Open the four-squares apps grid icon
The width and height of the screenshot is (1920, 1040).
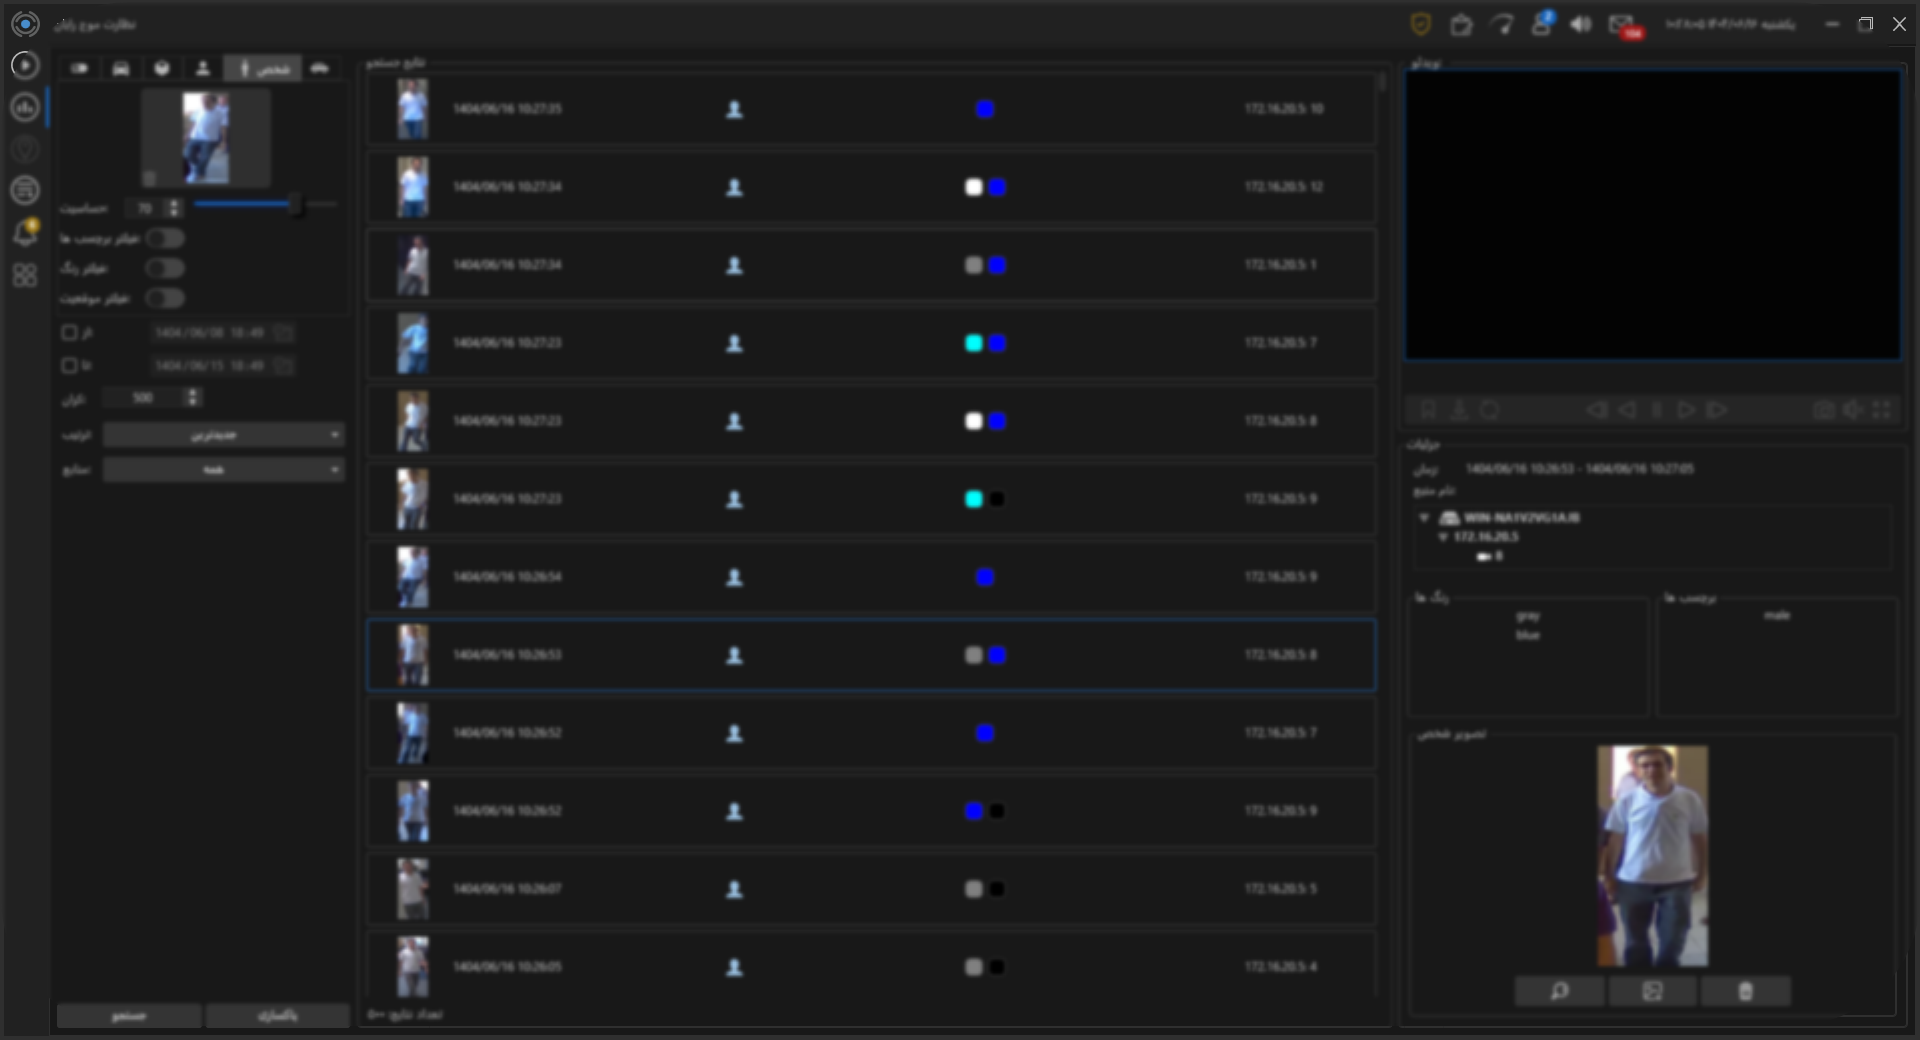(25, 275)
